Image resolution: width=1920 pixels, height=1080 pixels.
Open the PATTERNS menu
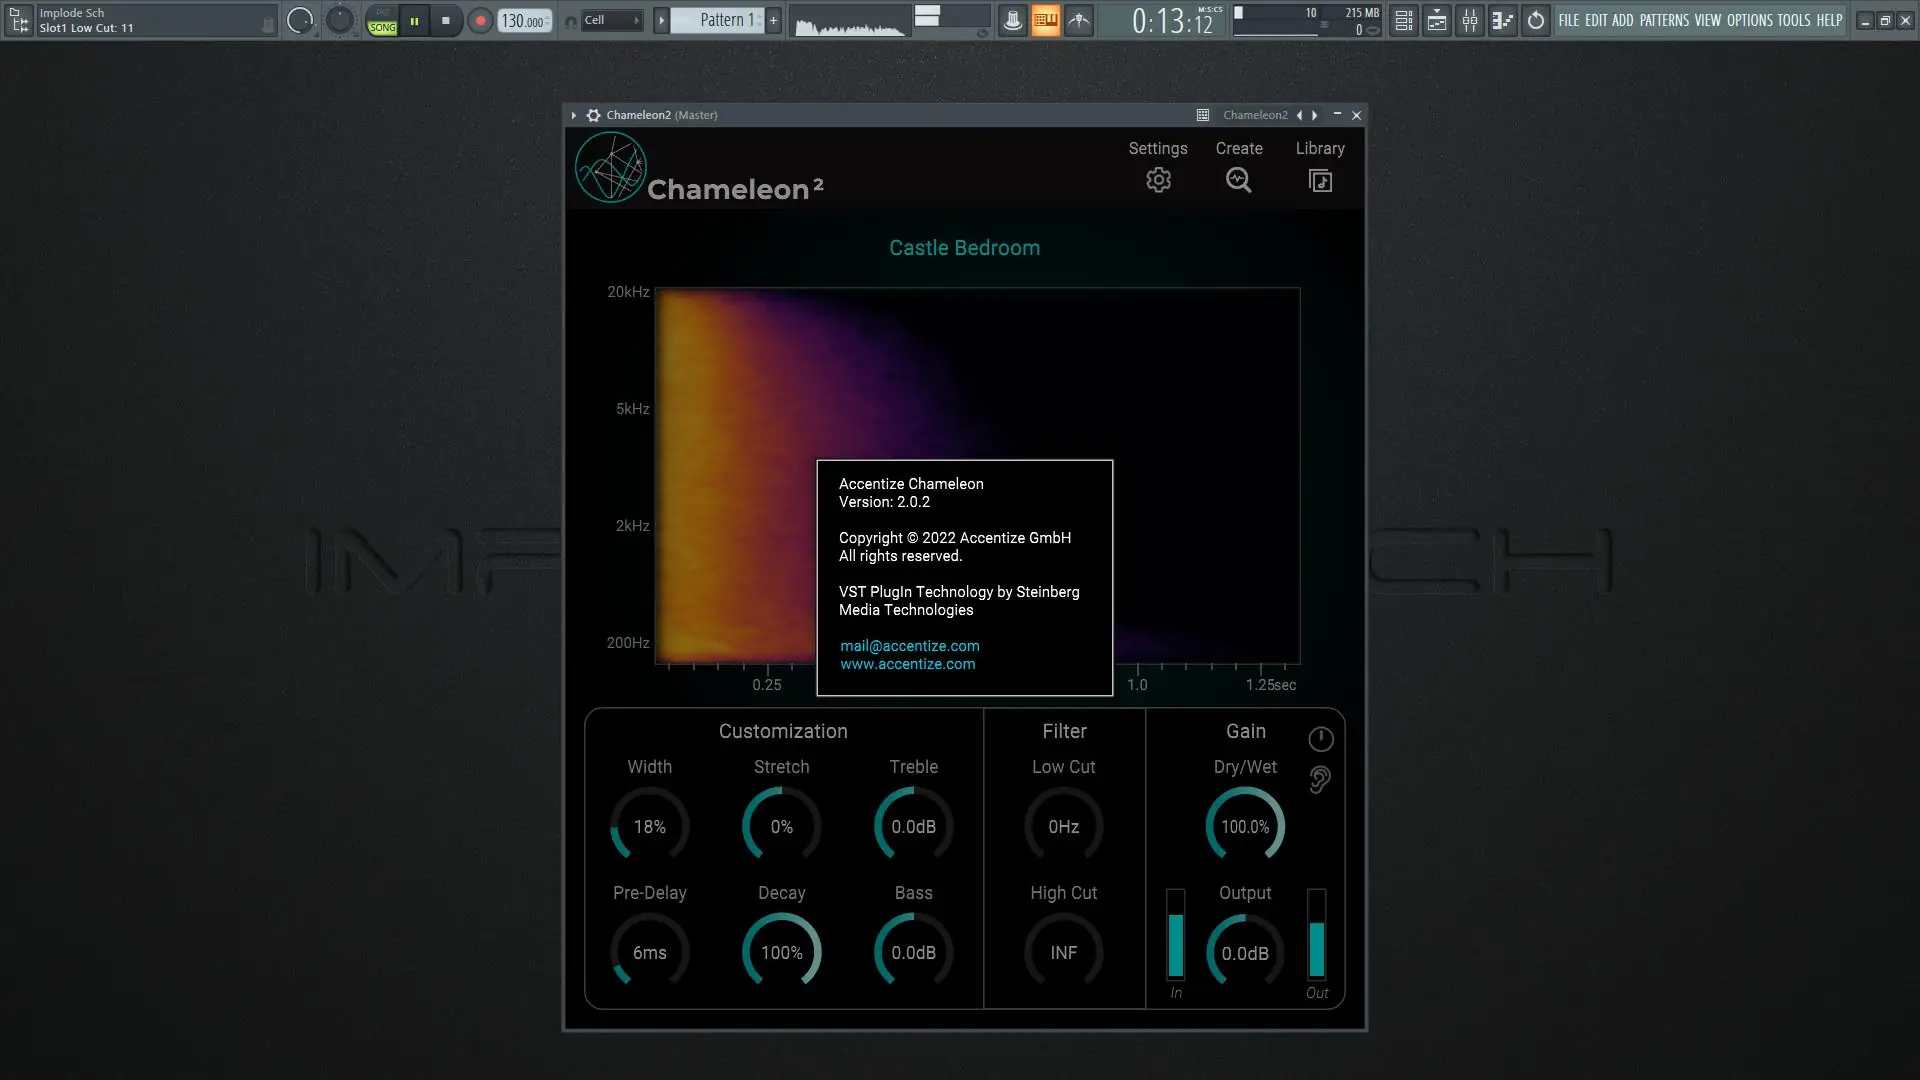(1664, 20)
